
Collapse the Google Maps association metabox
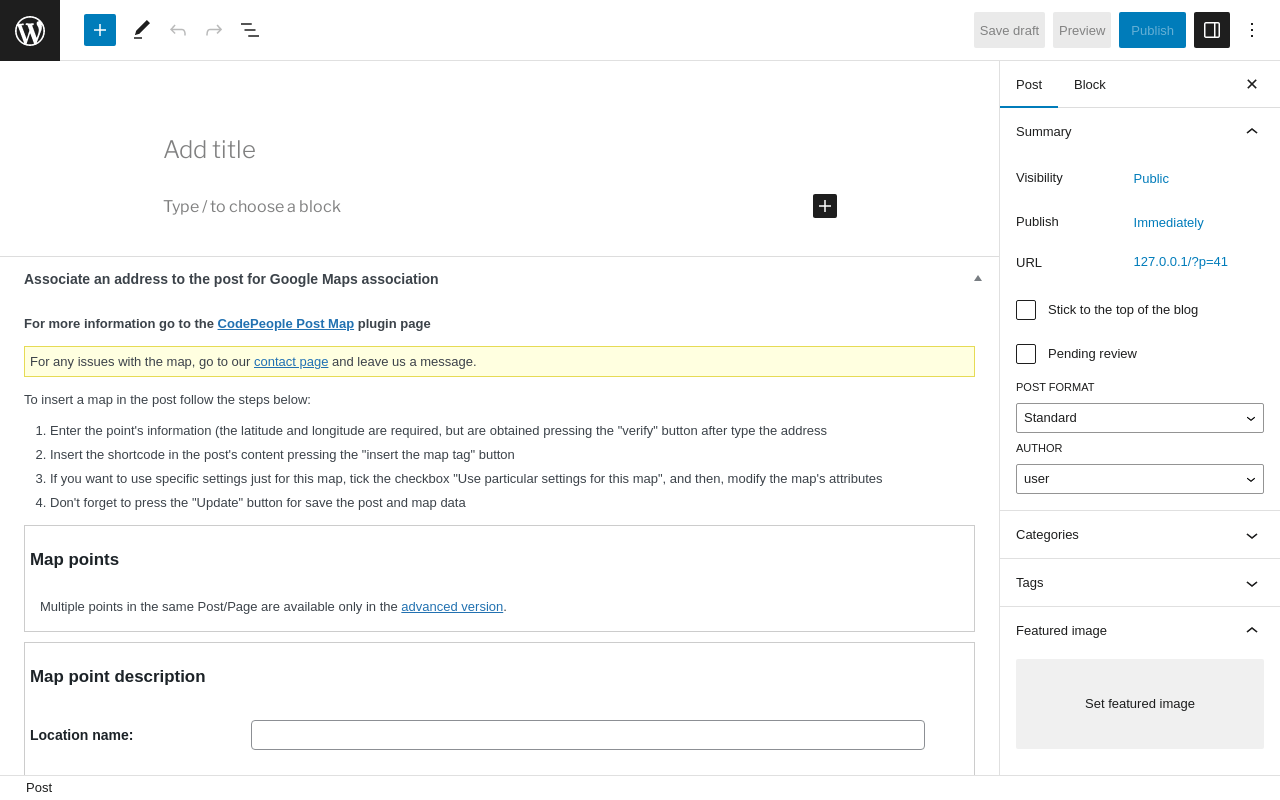click(978, 278)
